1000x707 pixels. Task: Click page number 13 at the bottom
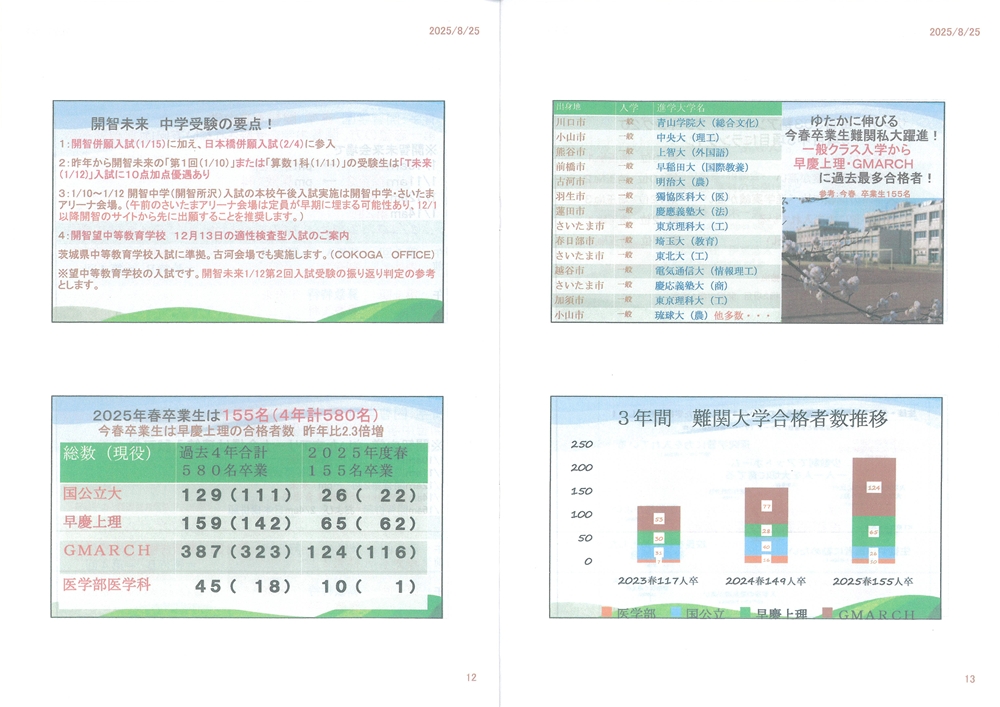tap(969, 679)
